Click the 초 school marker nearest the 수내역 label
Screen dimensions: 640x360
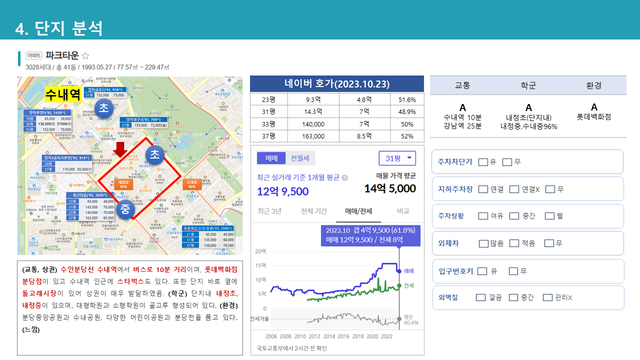104,108
